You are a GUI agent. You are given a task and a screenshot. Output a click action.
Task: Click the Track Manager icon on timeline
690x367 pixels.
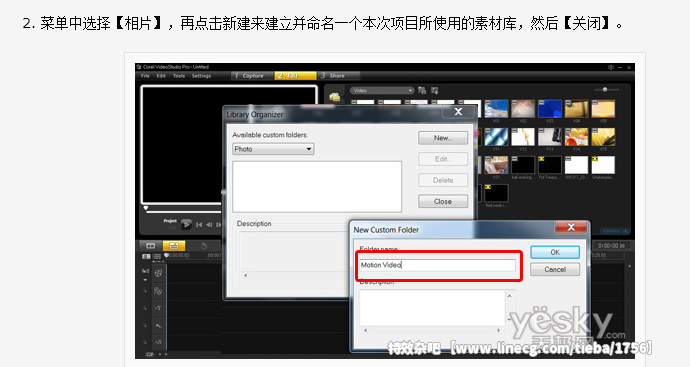pyautogui.click(x=145, y=256)
